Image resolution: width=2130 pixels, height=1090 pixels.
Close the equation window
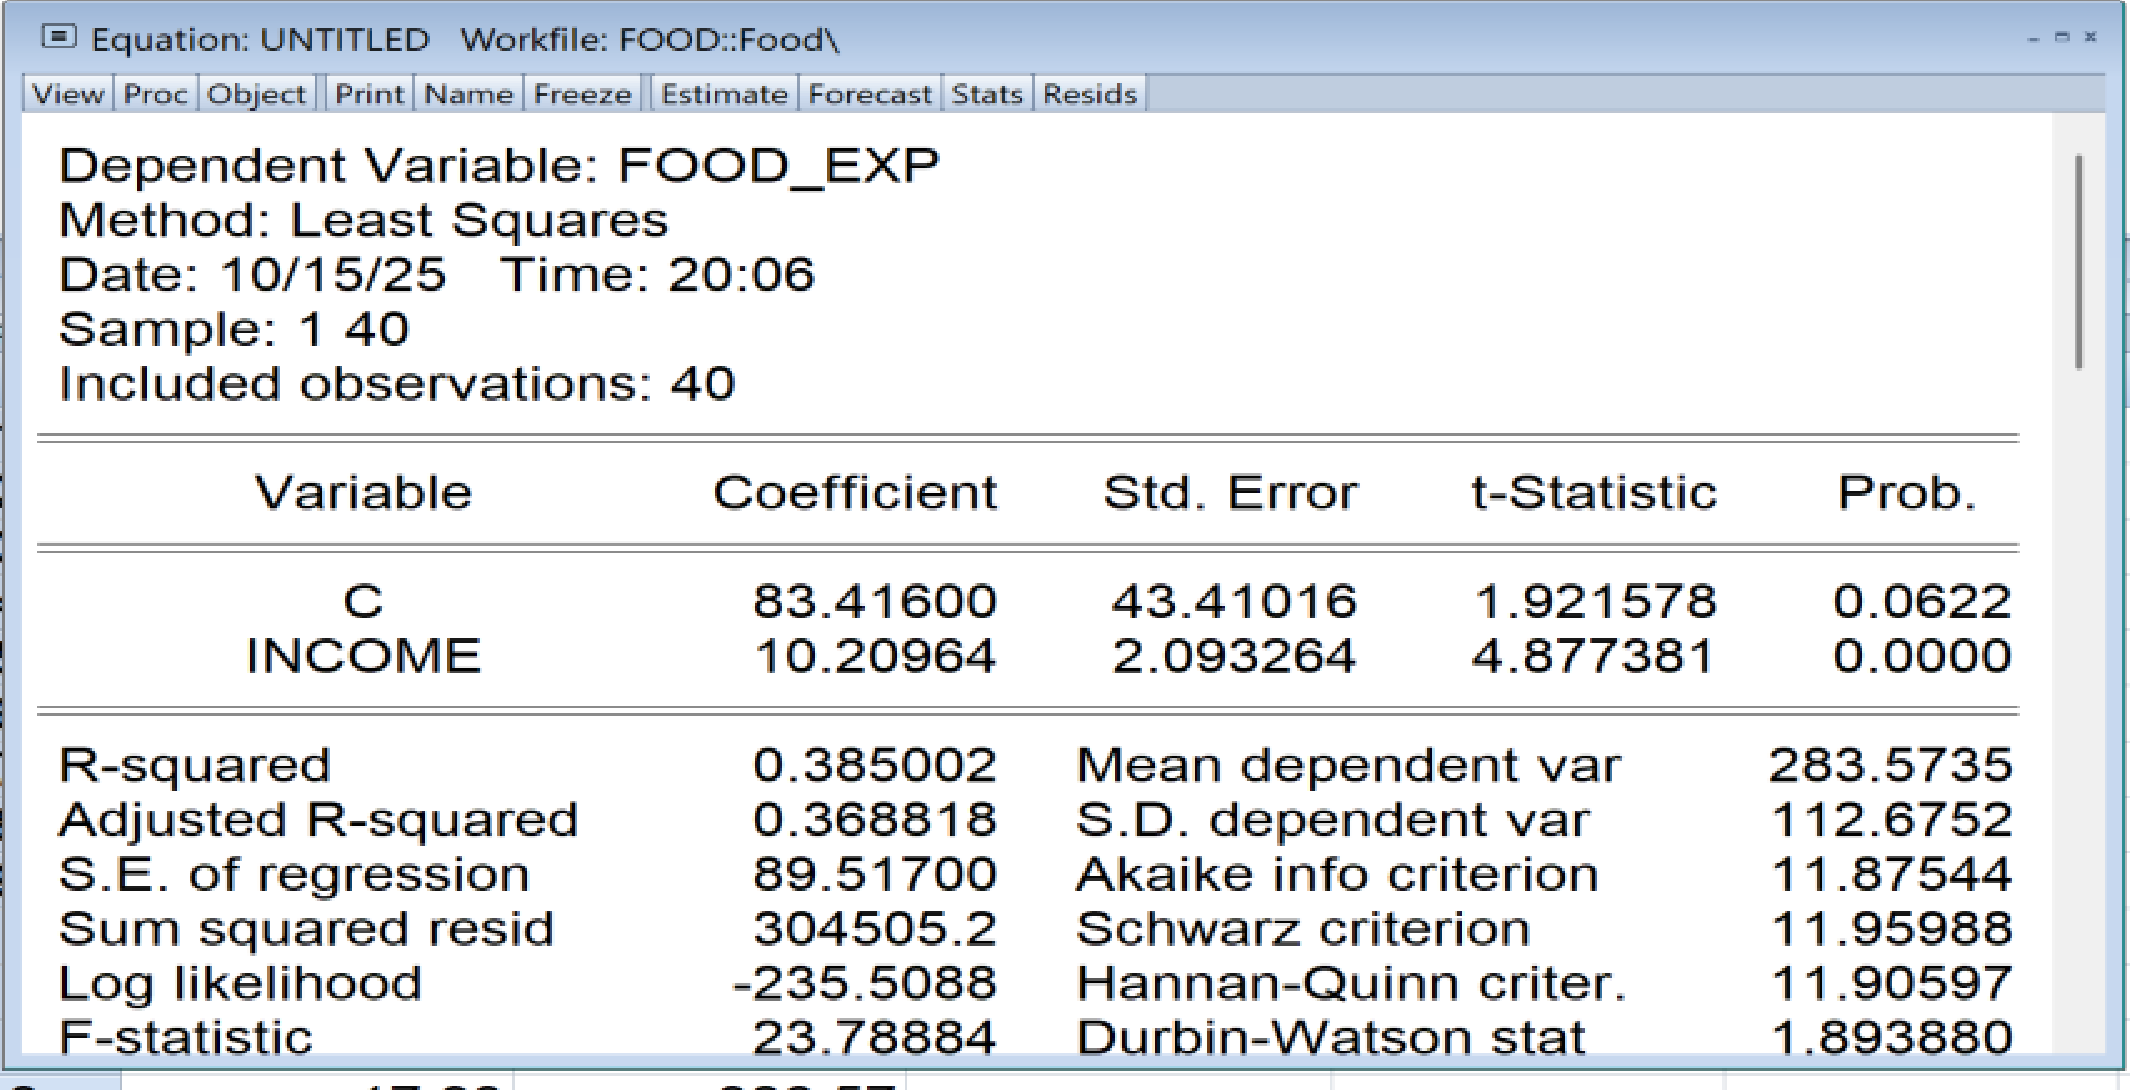coord(2091,37)
